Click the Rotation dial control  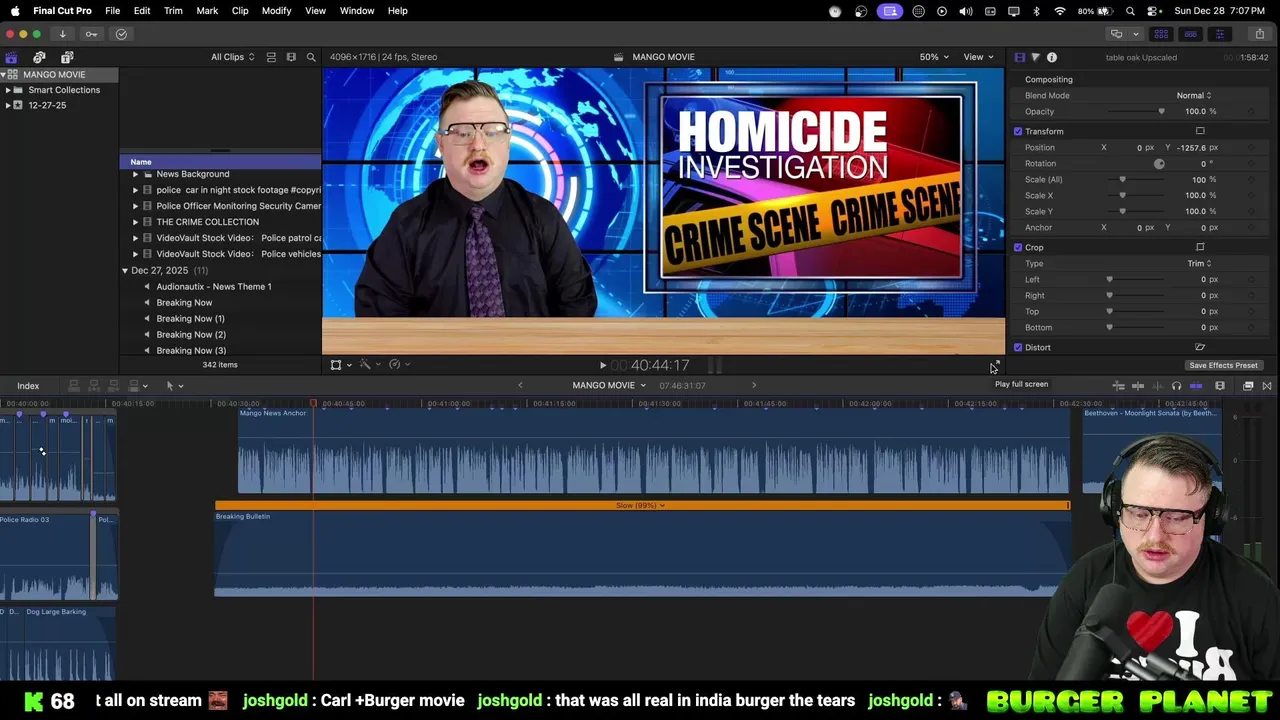1159,163
